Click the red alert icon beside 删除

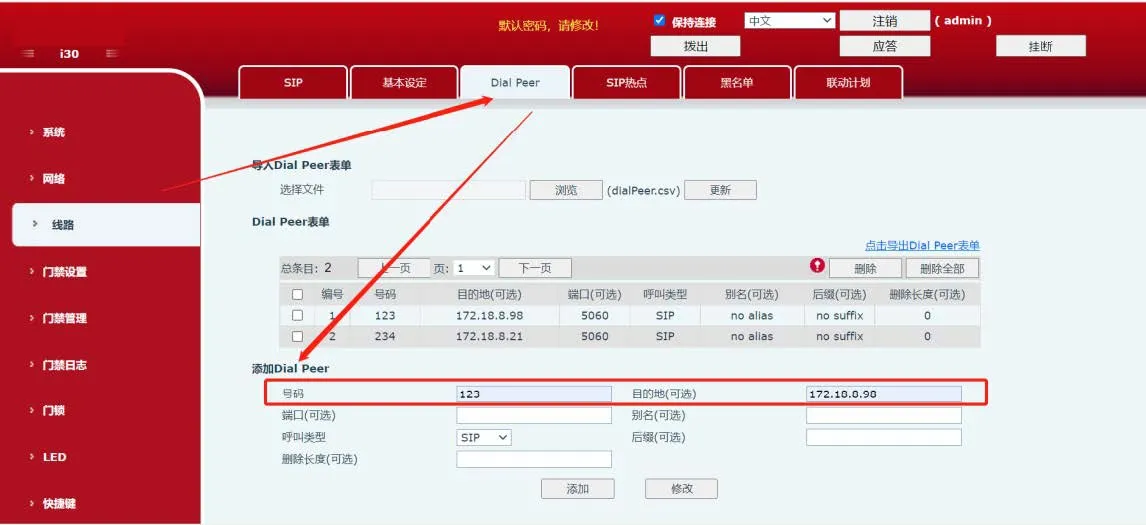(x=817, y=266)
